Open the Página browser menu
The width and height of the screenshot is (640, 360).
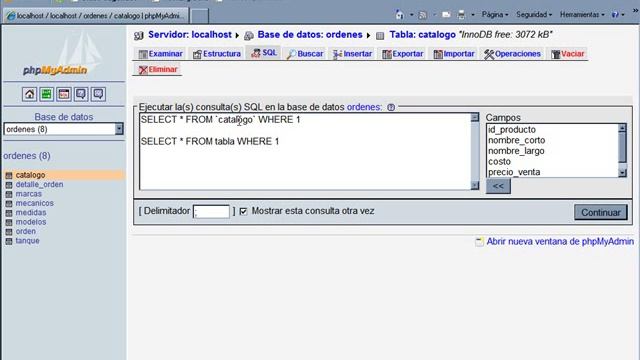[x=495, y=15]
